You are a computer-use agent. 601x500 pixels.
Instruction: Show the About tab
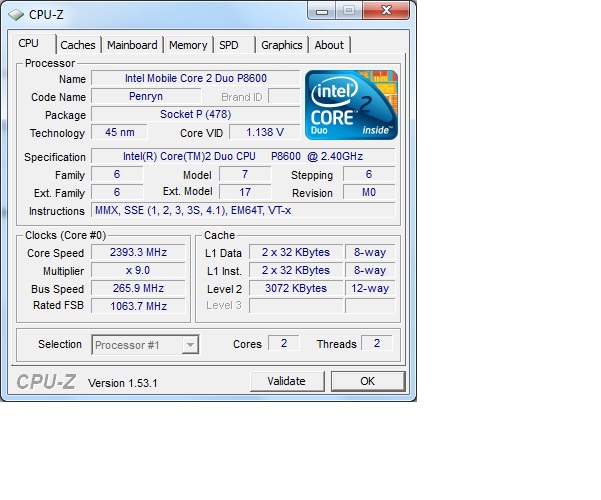click(x=329, y=45)
